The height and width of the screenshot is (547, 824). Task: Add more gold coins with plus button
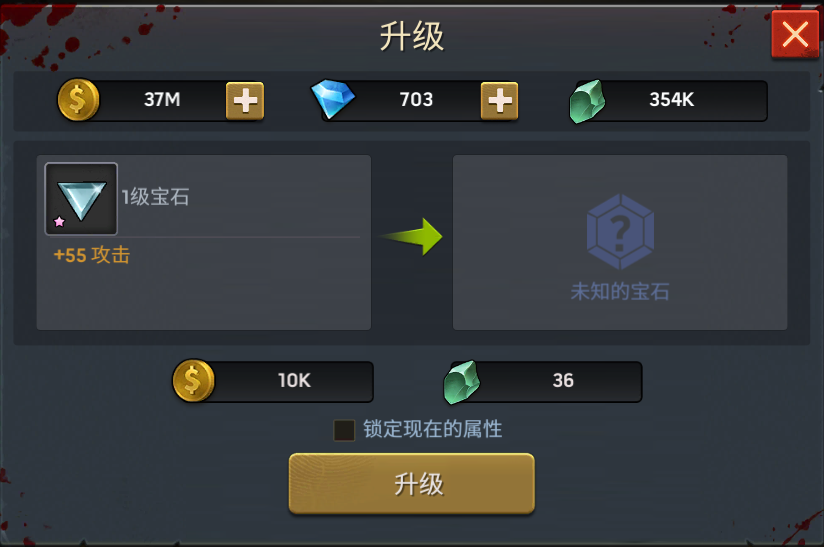(245, 100)
